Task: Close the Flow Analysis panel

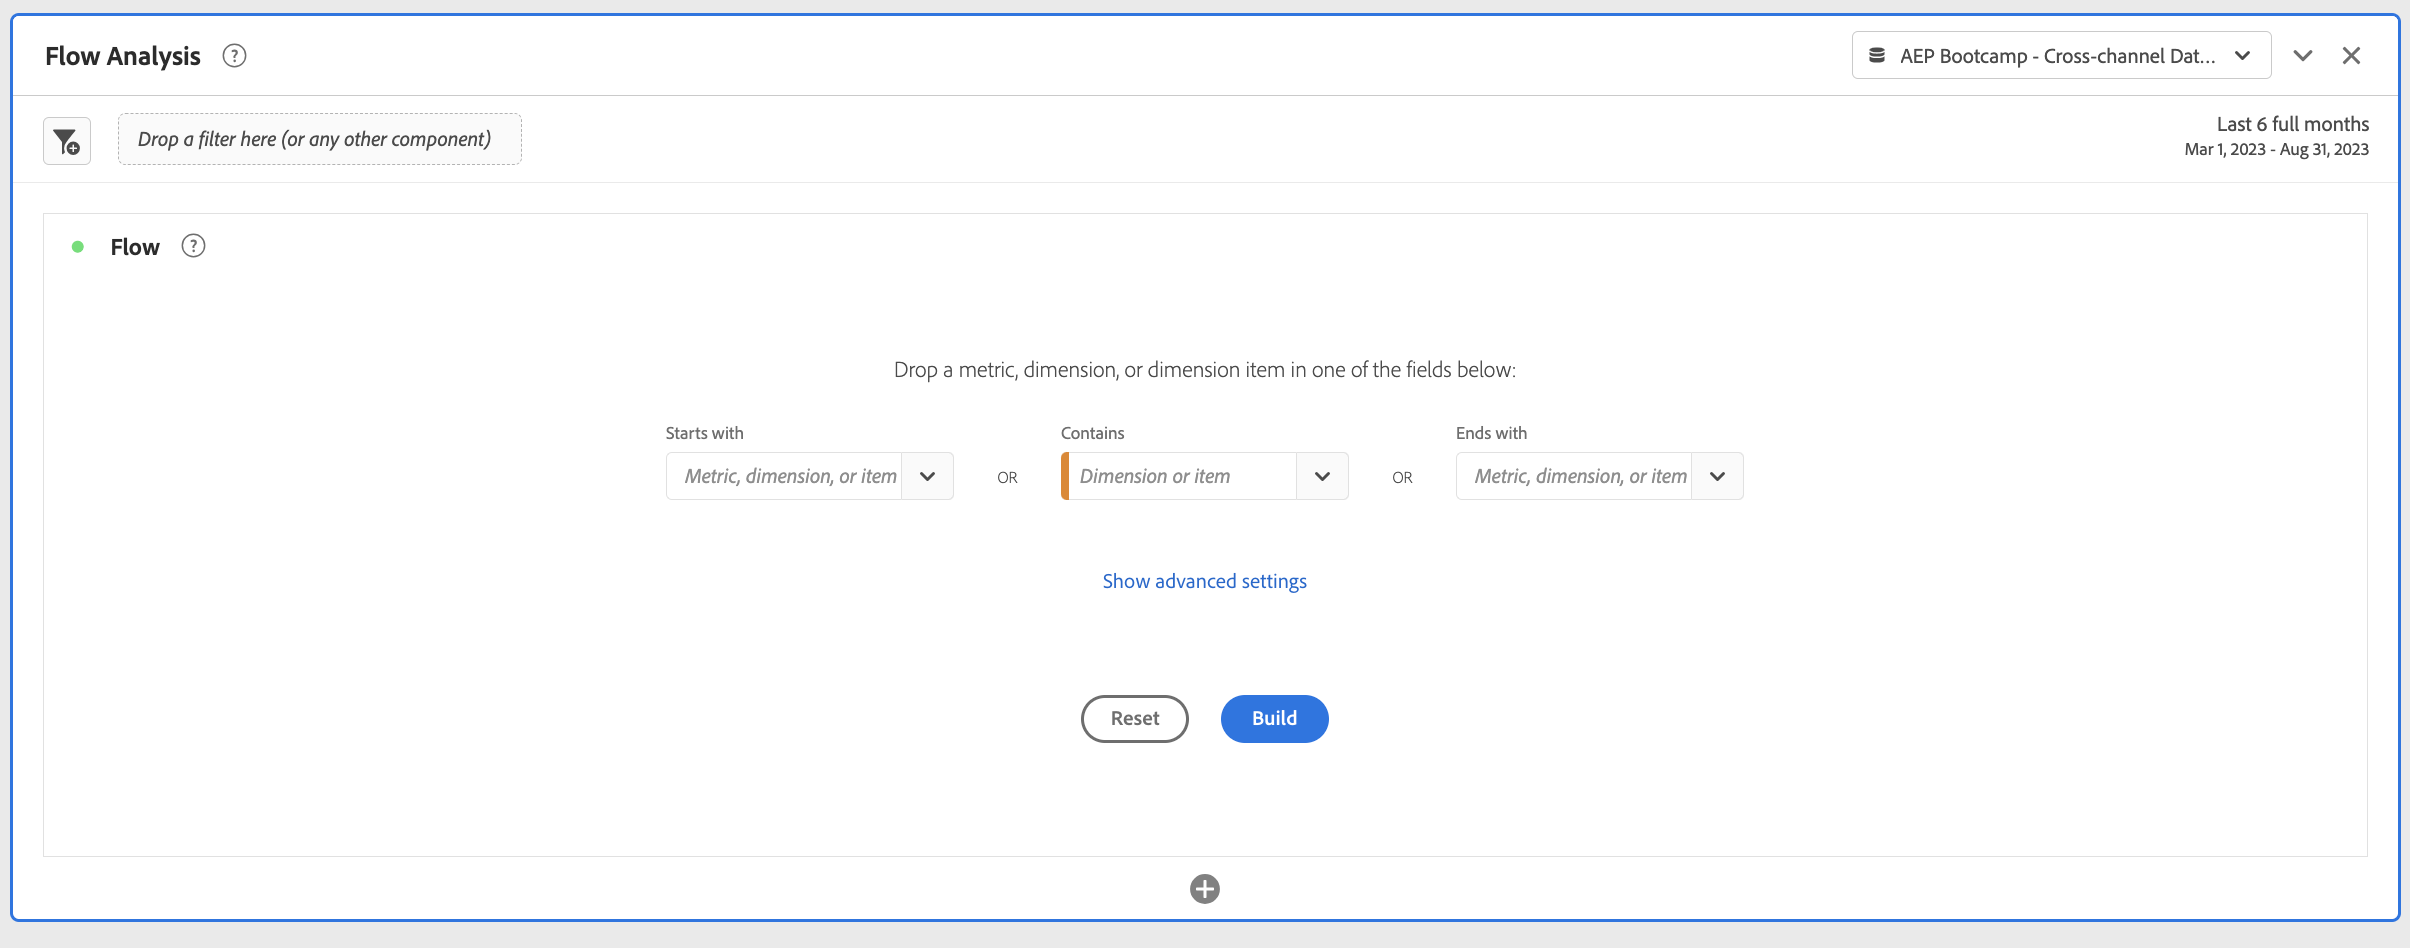Action: point(2351,56)
